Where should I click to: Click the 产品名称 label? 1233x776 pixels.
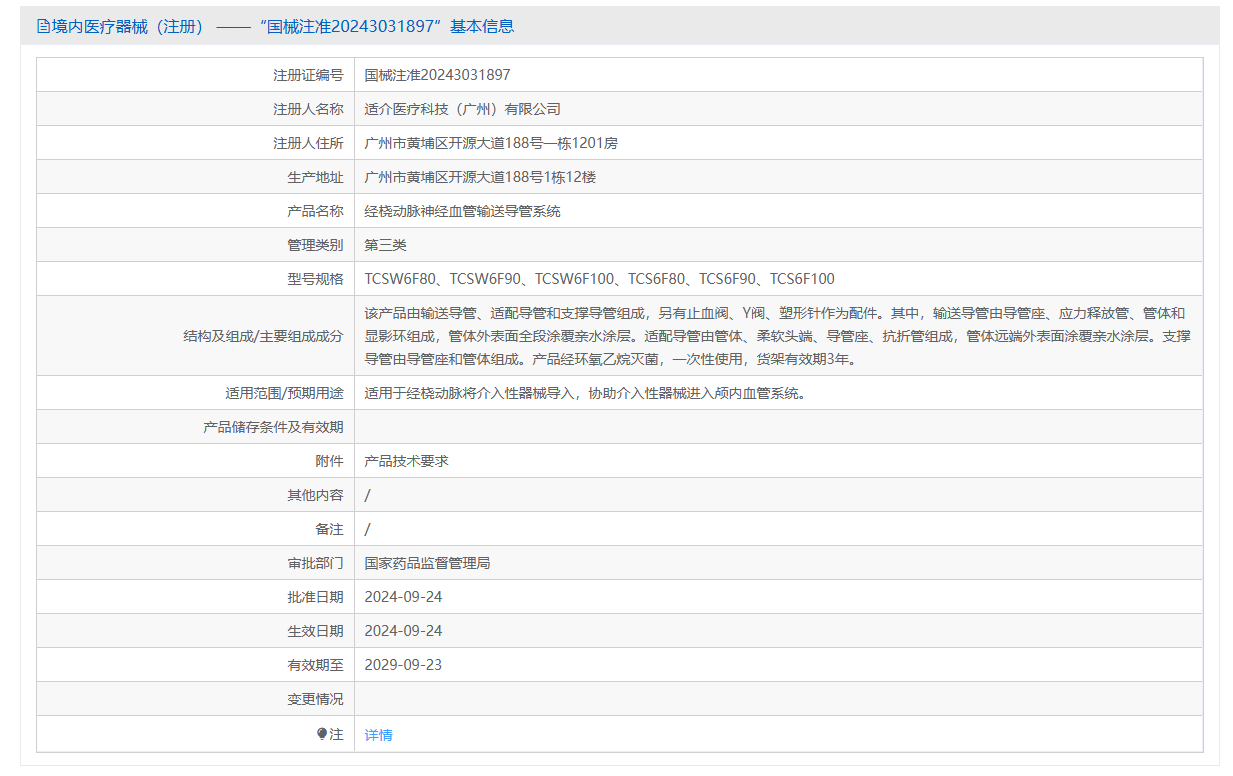pyautogui.click(x=315, y=211)
